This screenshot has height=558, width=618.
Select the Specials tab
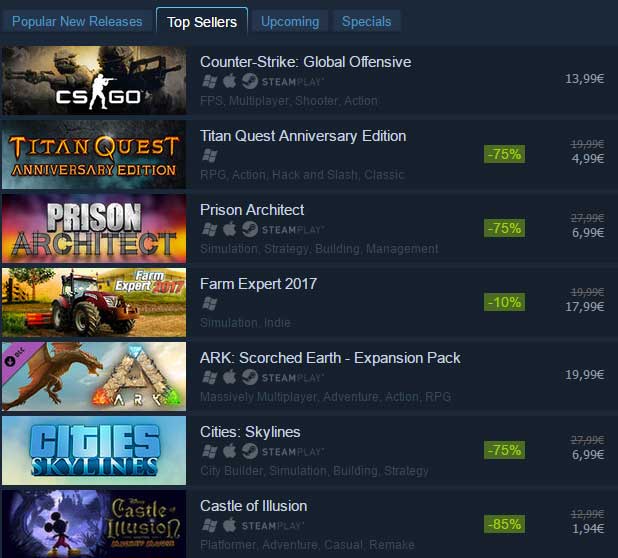(367, 21)
